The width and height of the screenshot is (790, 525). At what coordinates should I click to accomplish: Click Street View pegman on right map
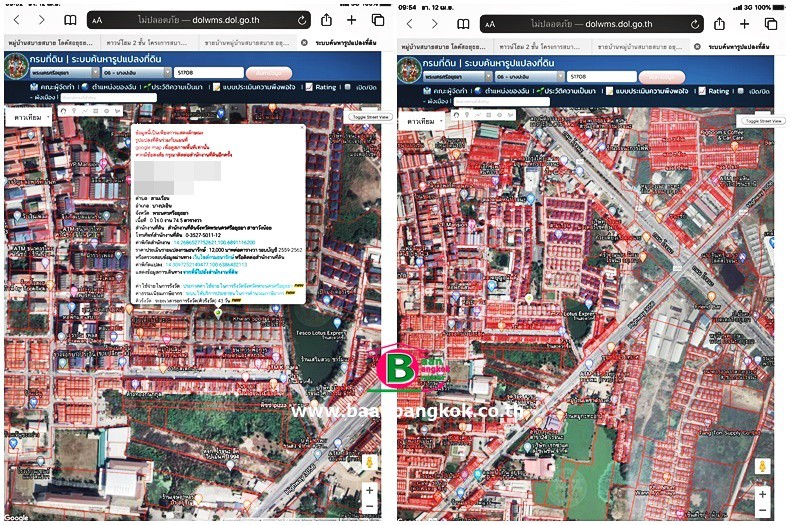pyautogui.click(x=762, y=467)
